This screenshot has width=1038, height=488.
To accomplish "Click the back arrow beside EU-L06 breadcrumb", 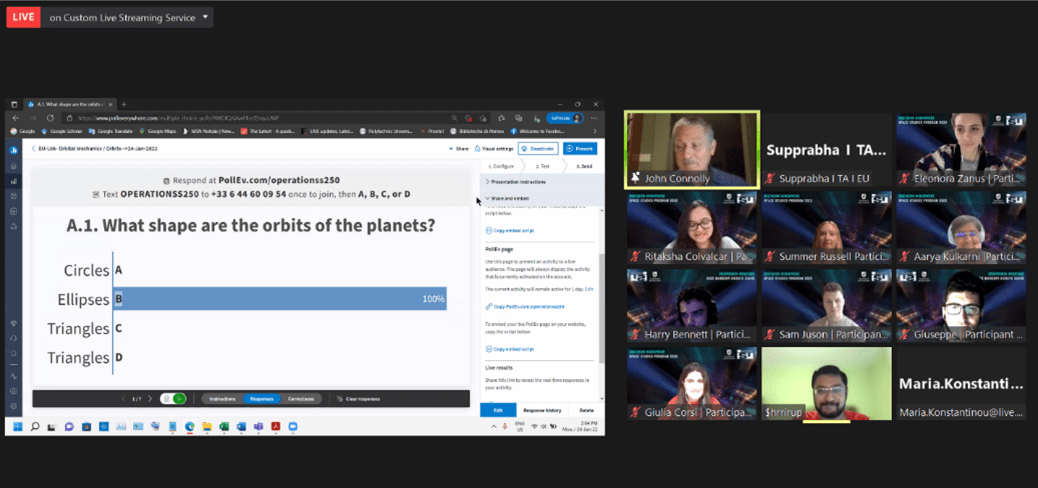I will (33, 148).
